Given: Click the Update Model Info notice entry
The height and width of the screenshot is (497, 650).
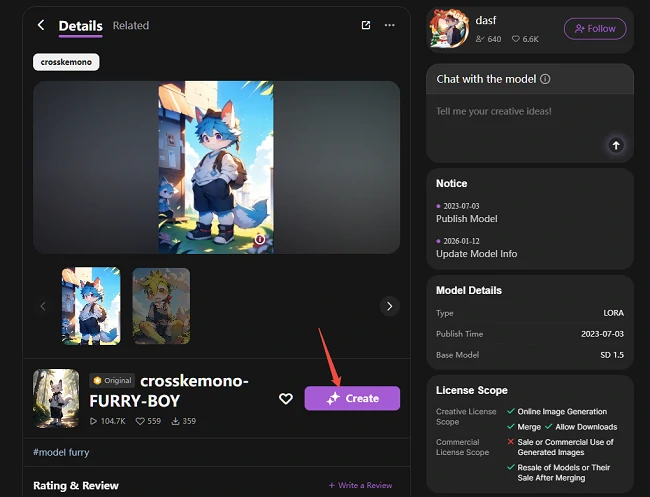Looking at the screenshot, I should tap(477, 254).
